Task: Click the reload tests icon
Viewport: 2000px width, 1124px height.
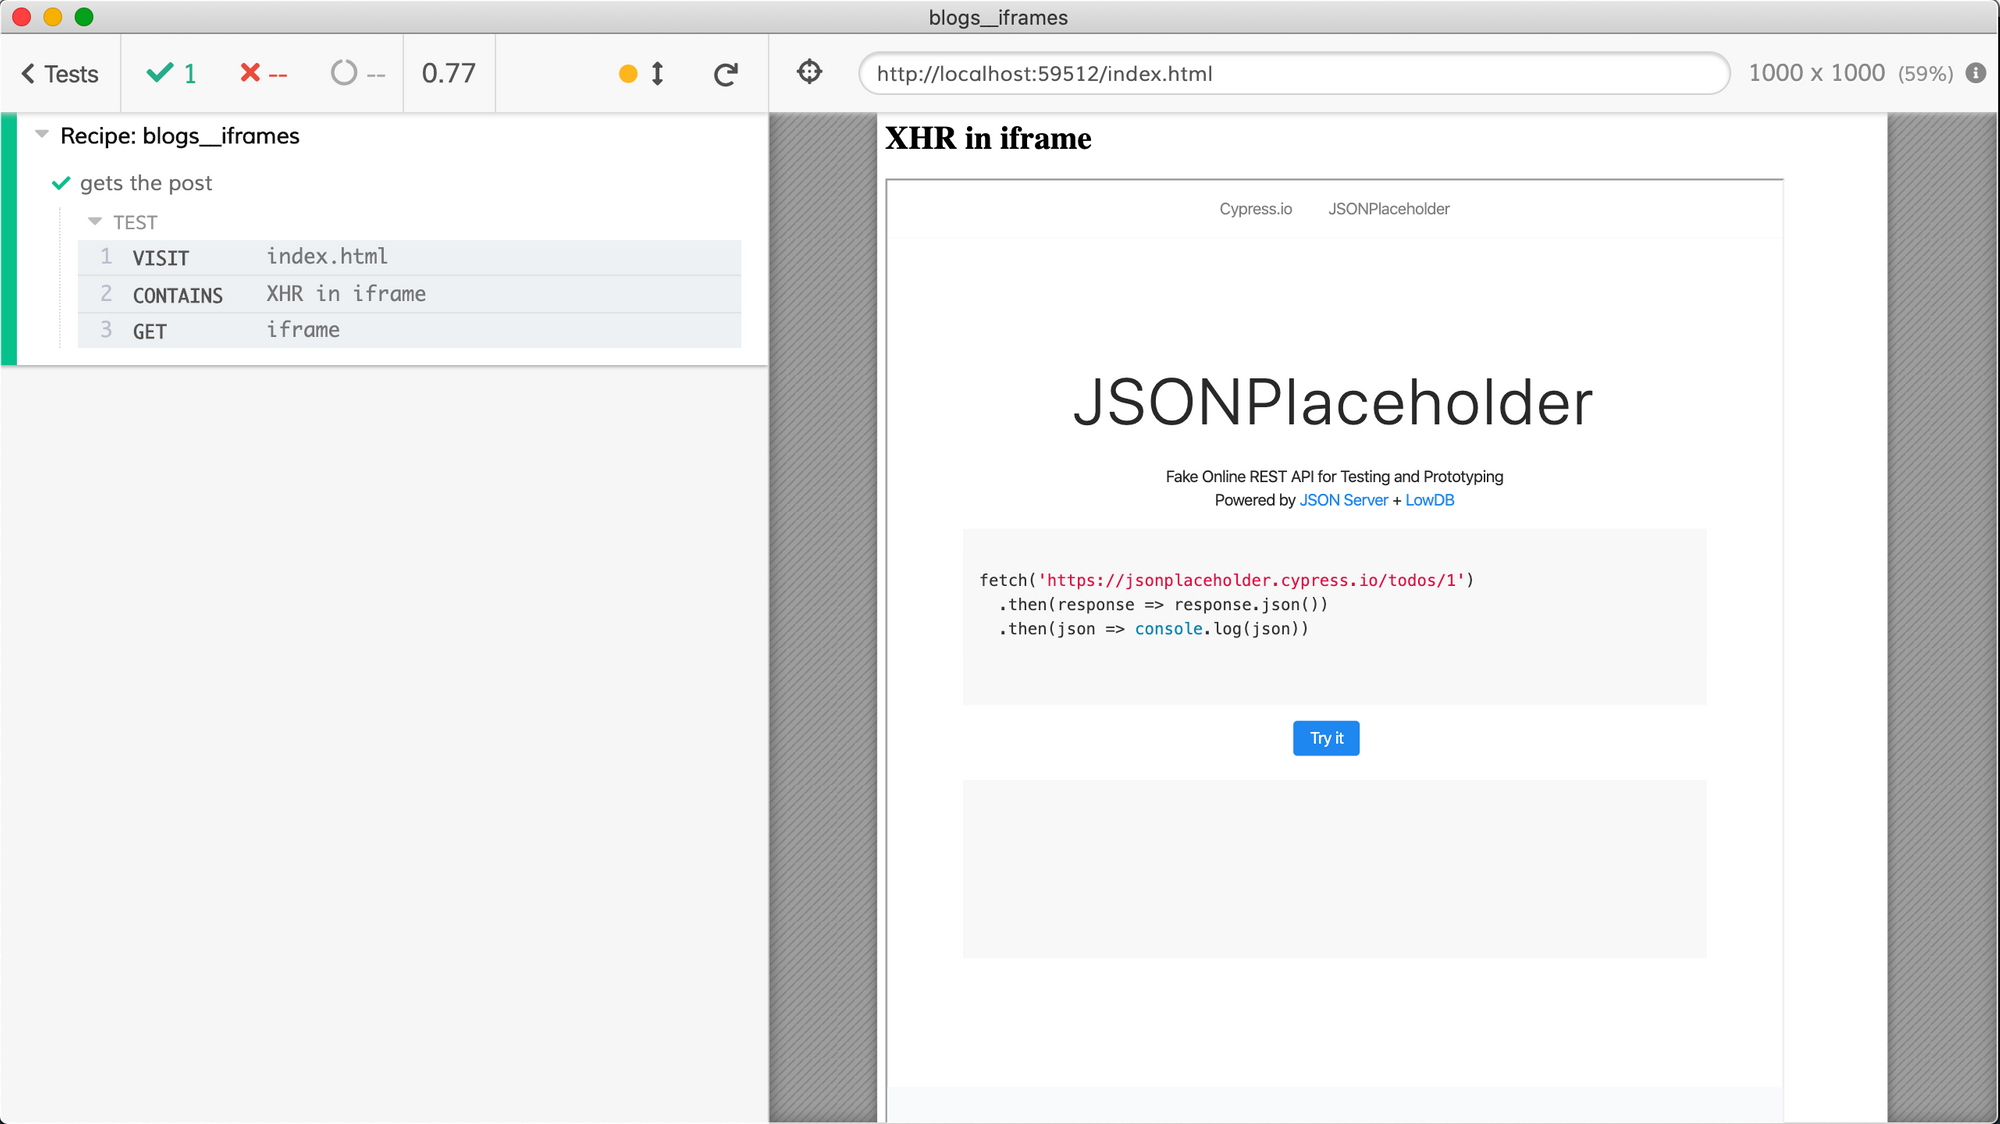Action: [726, 74]
